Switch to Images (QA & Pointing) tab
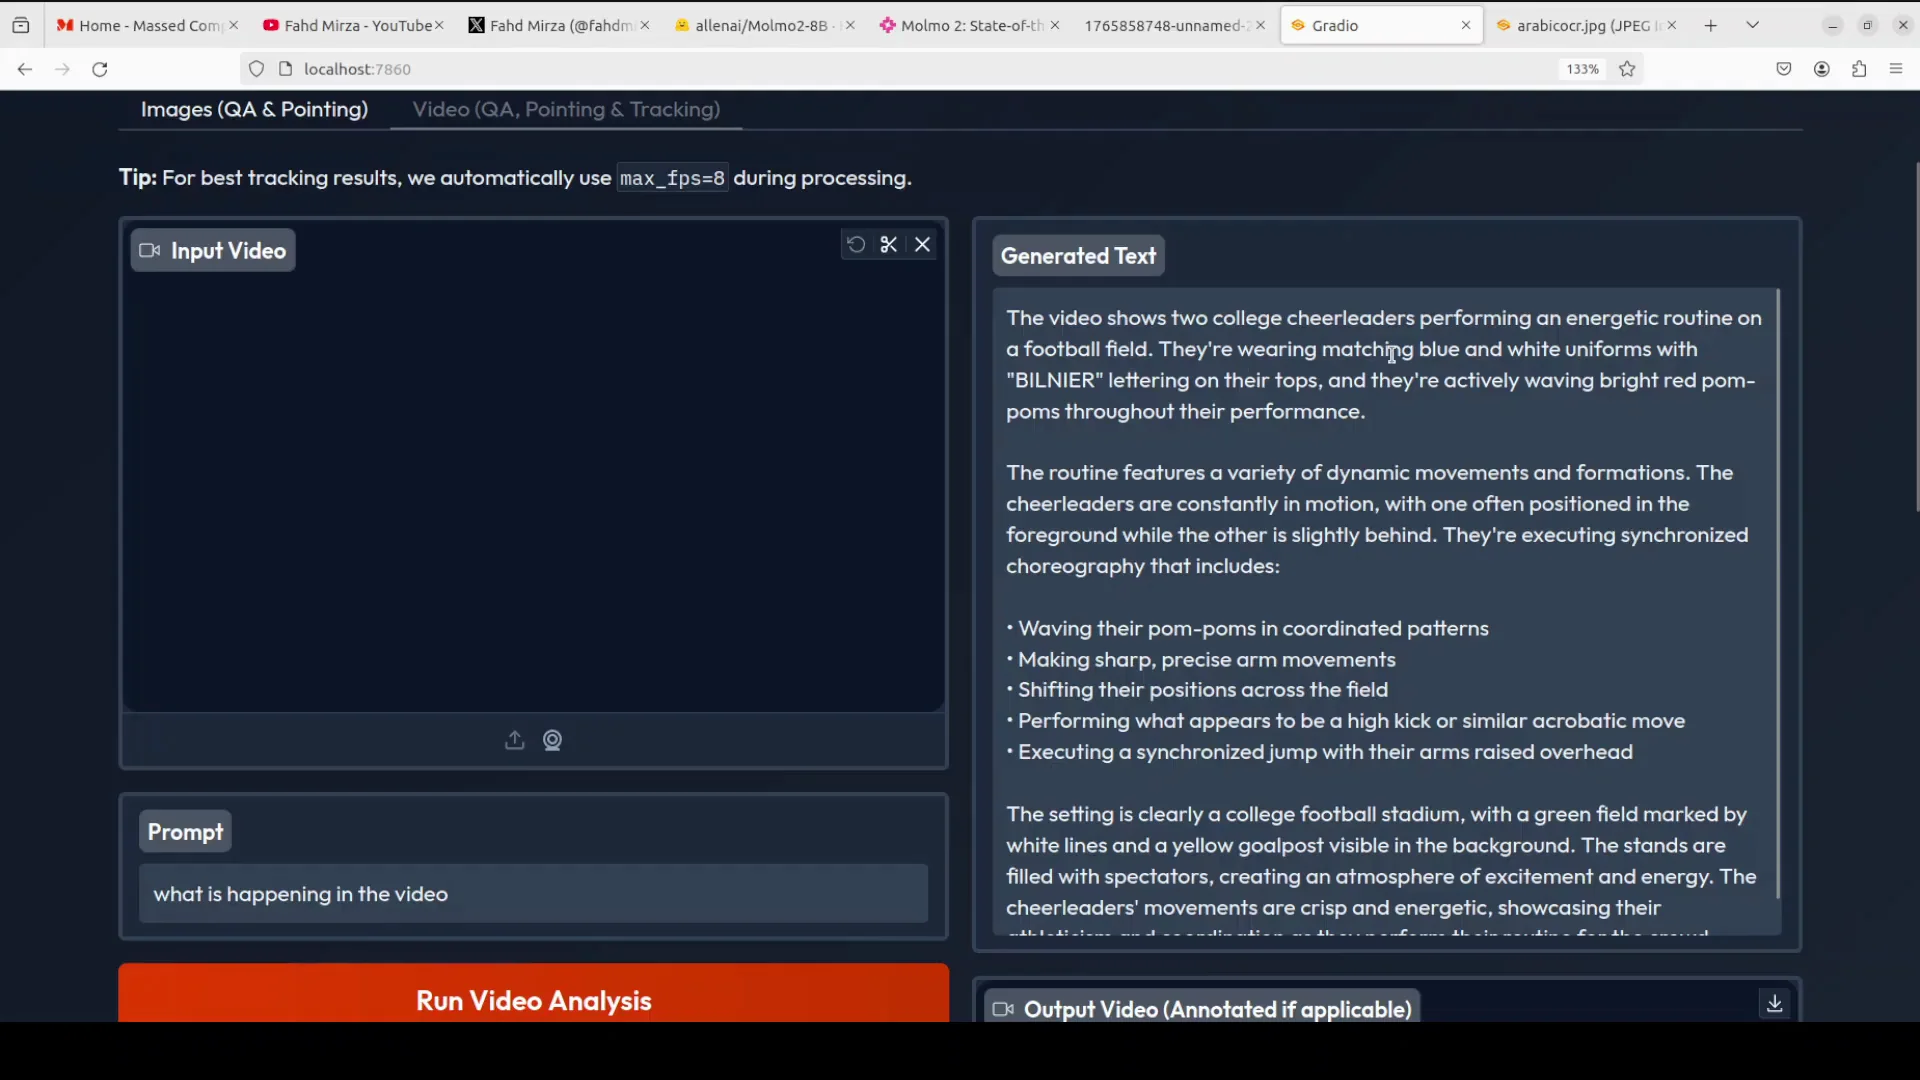The image size is (1920, 1080). [254, 110]
